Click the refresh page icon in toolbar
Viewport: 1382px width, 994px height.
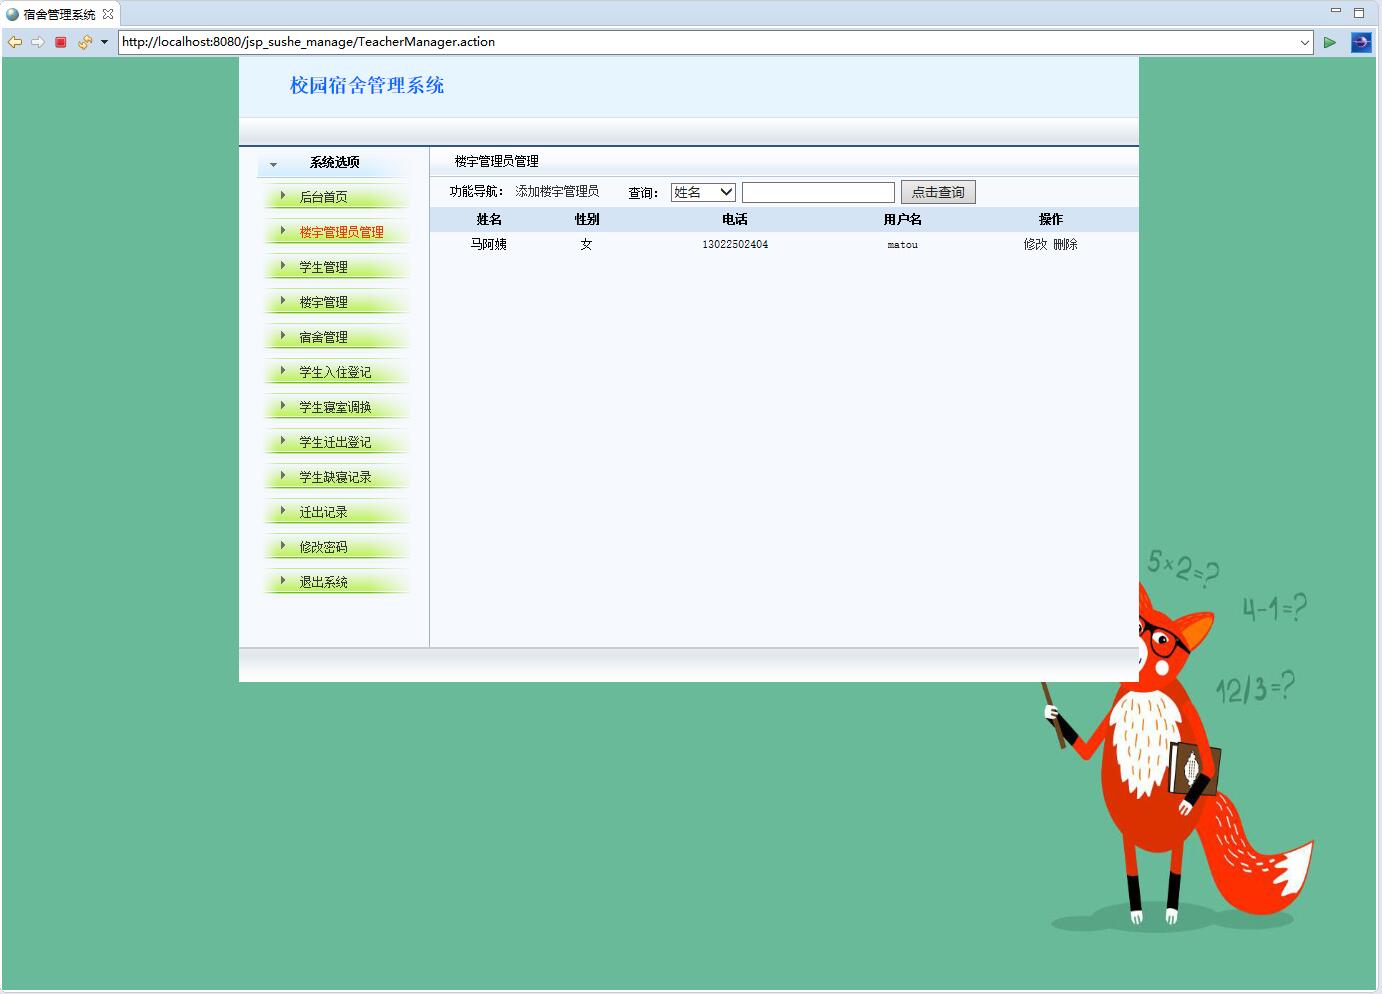[x=84, y=42]
